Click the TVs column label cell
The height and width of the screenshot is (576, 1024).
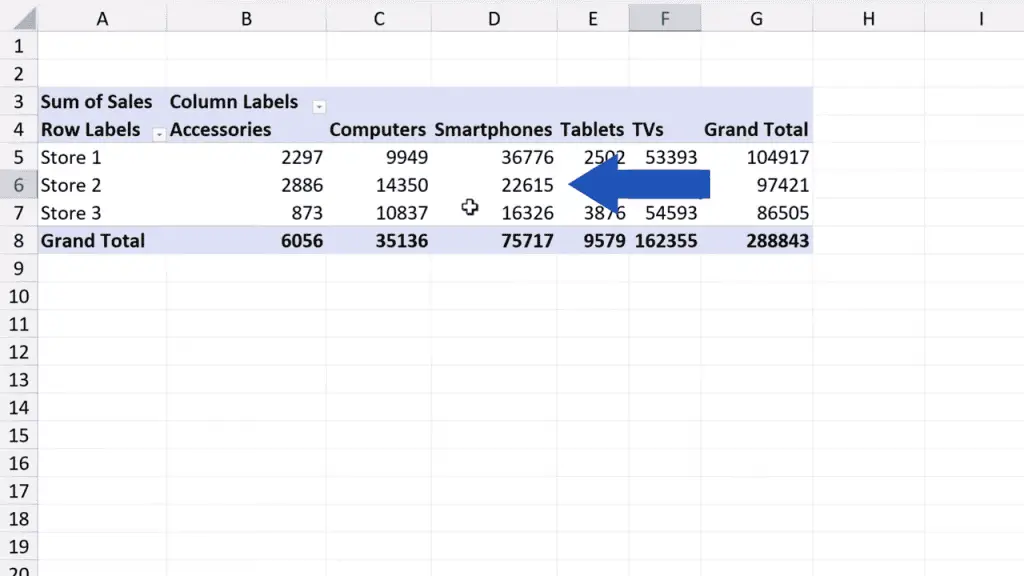click(x=648, y=130)
